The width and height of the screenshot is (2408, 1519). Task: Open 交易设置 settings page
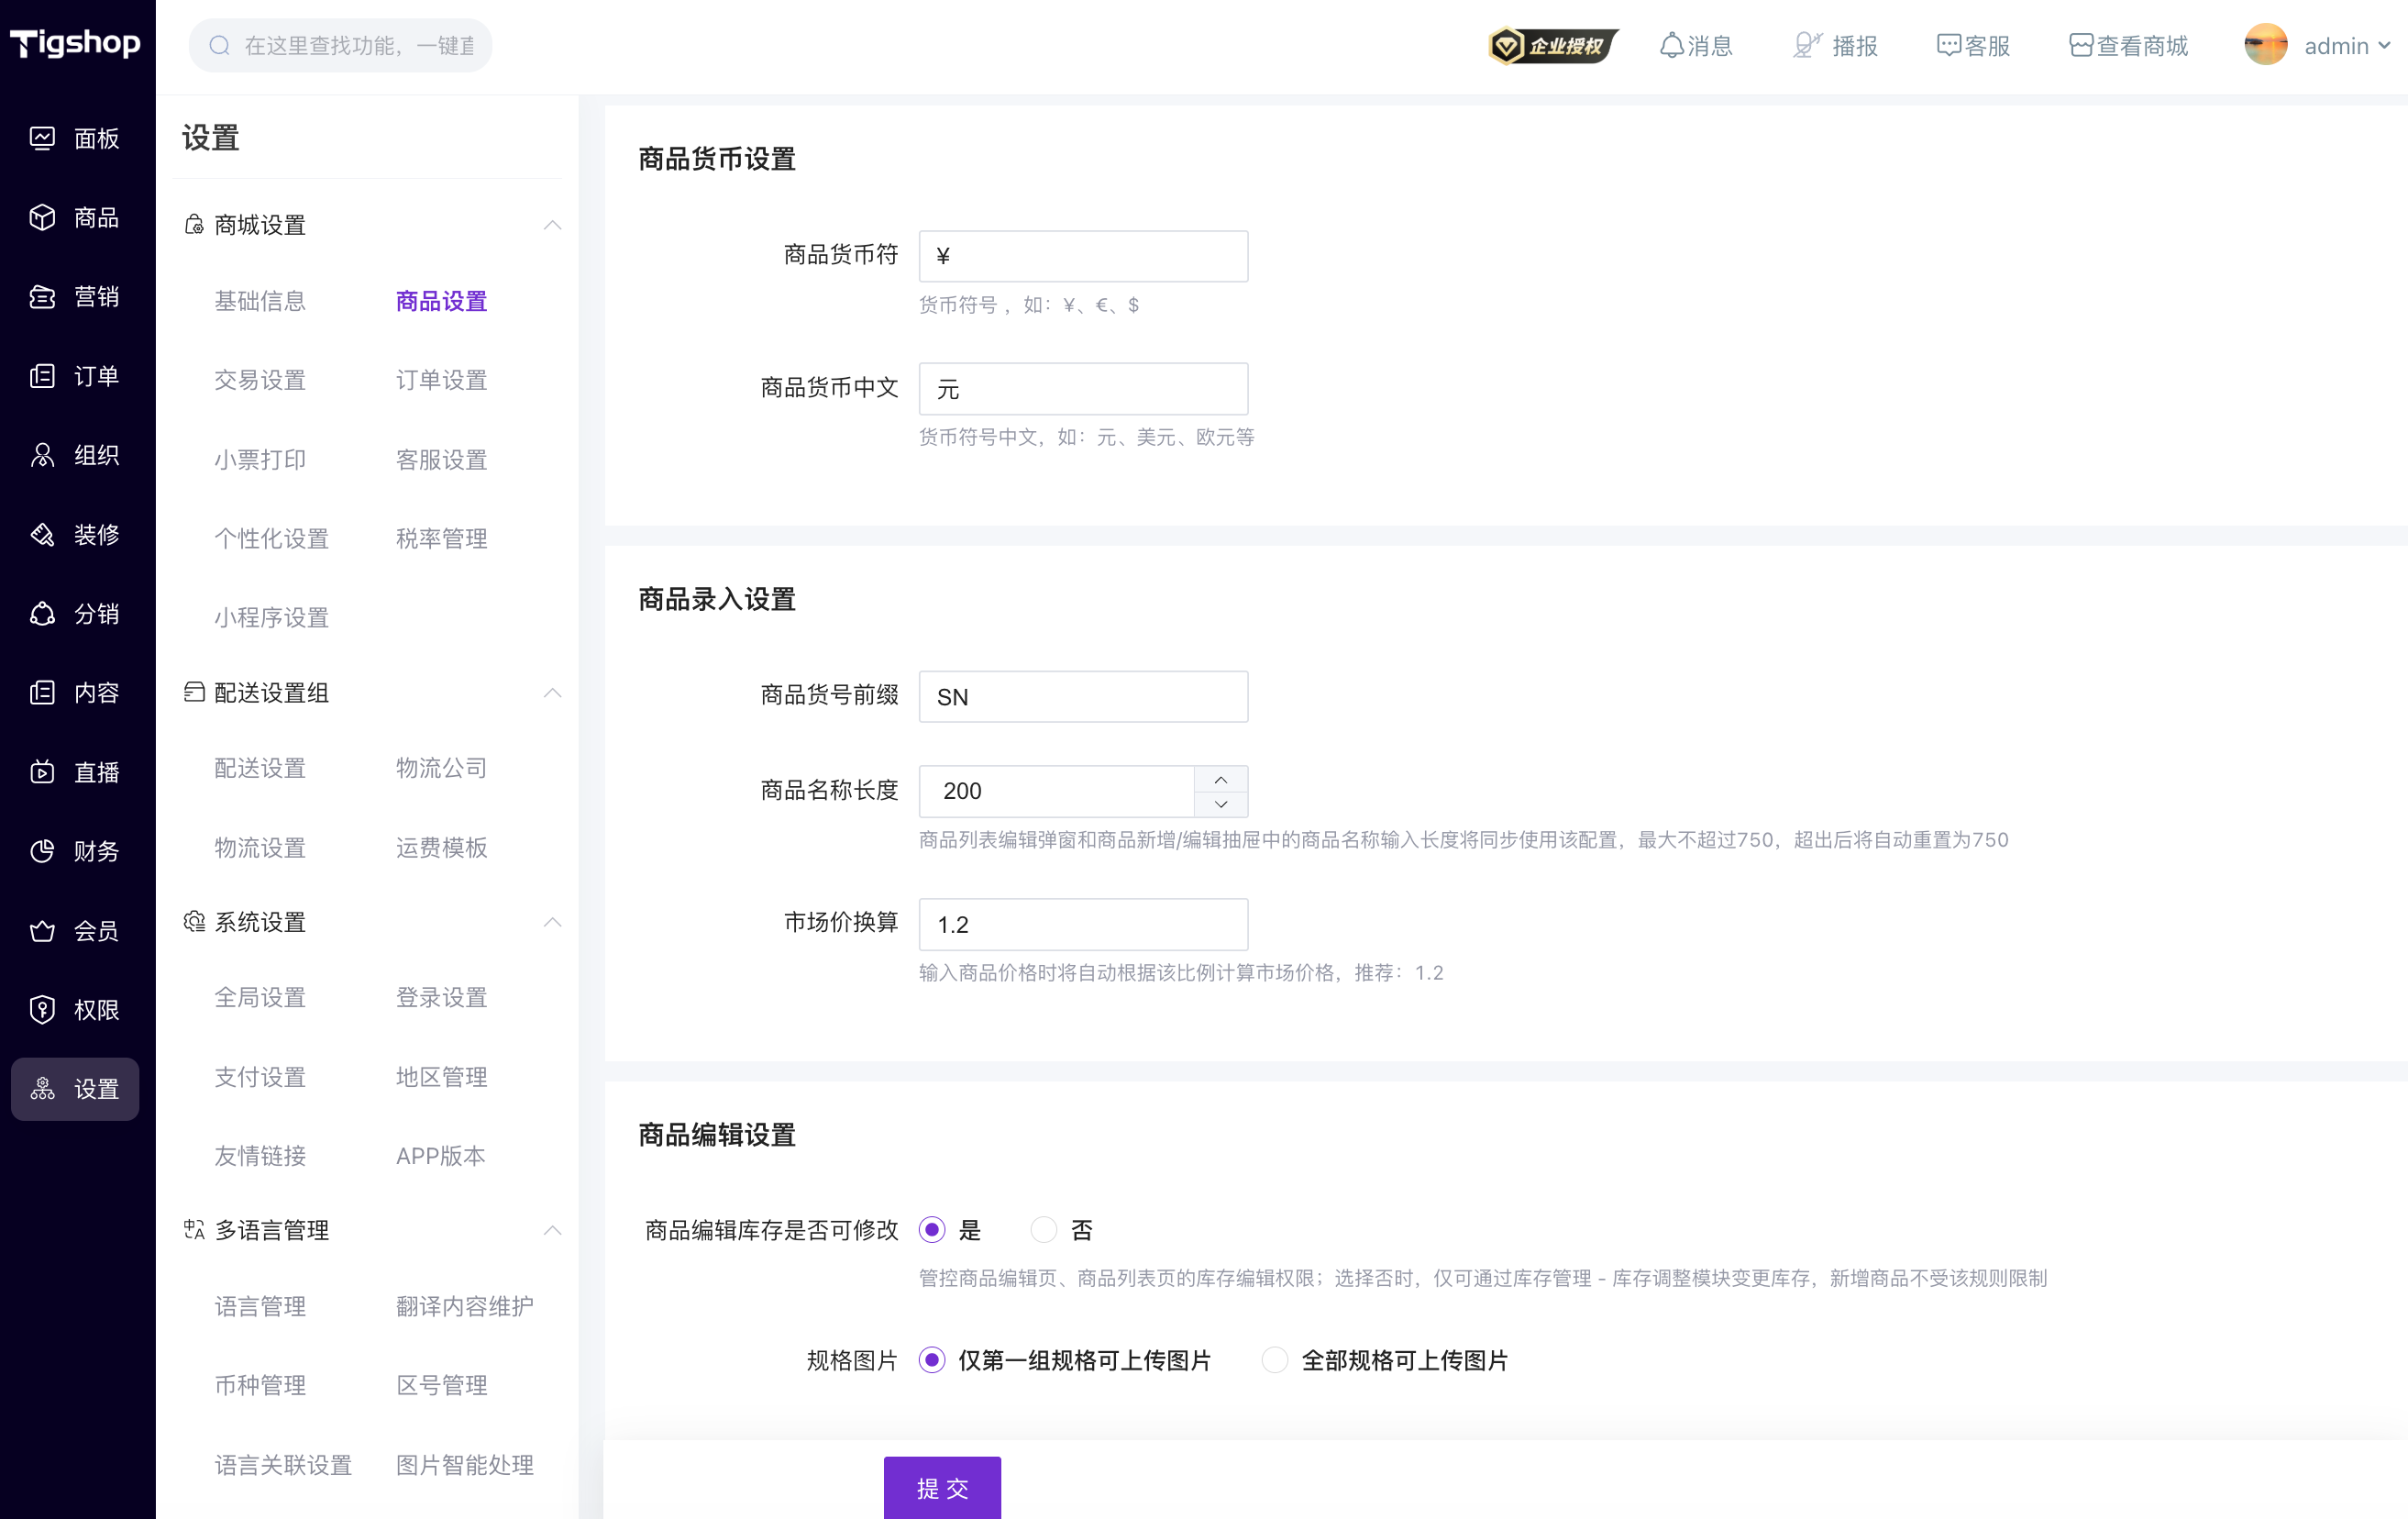click(260, 380)
